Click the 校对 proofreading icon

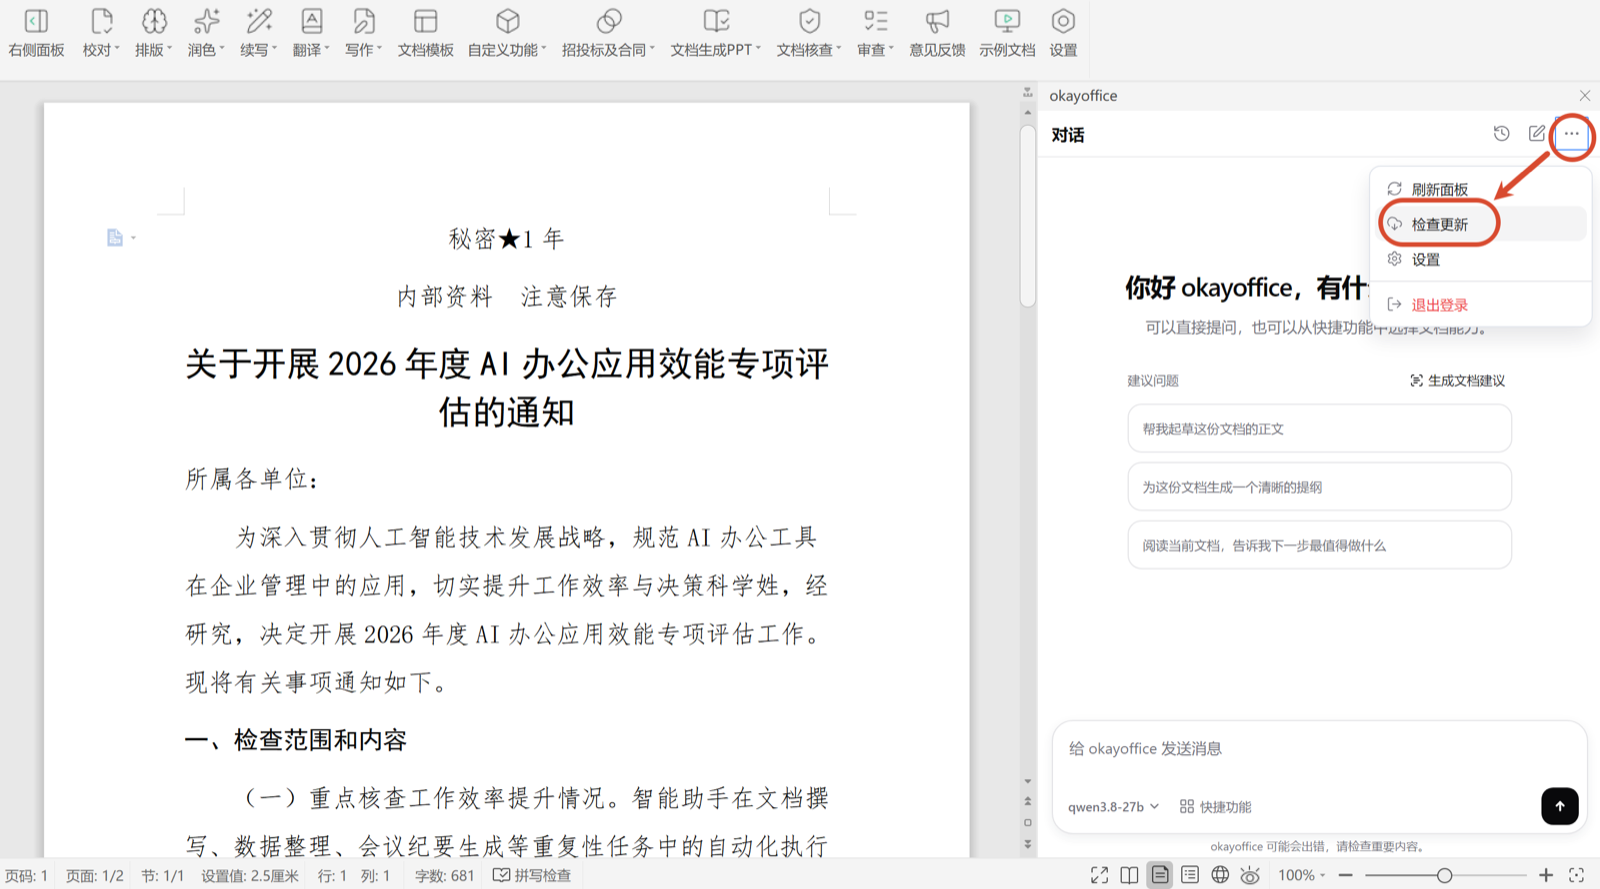coord(101,21)
